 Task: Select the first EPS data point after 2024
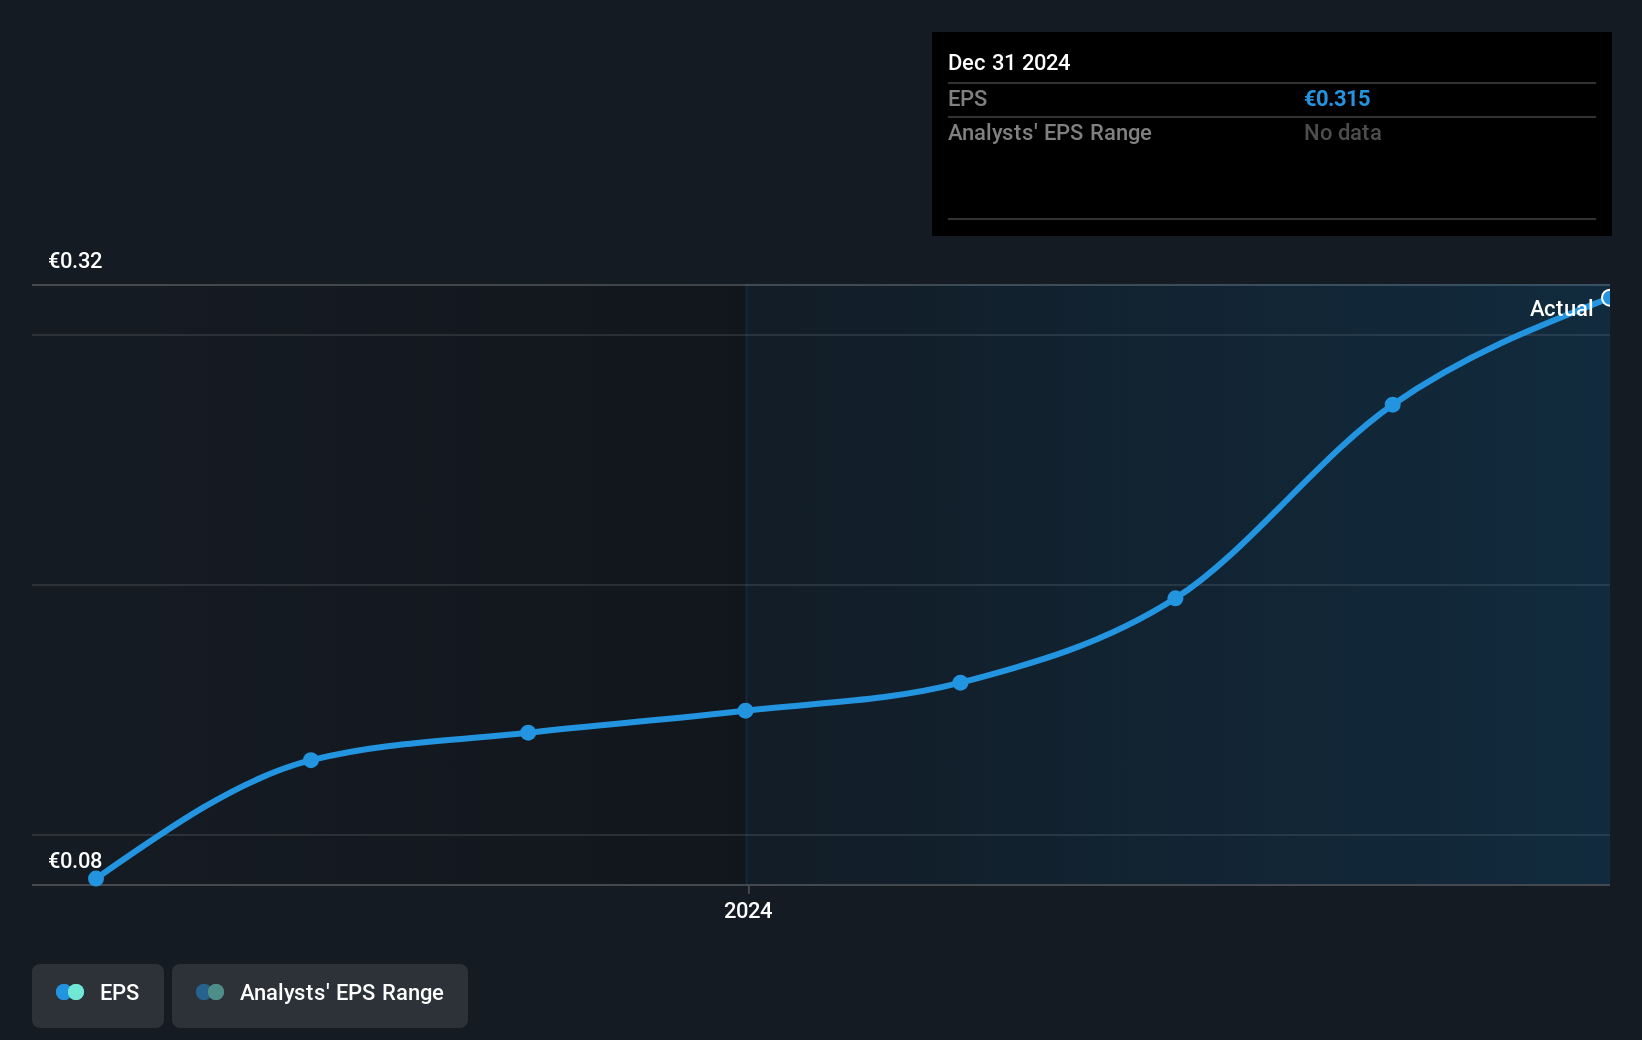point(960,683)
